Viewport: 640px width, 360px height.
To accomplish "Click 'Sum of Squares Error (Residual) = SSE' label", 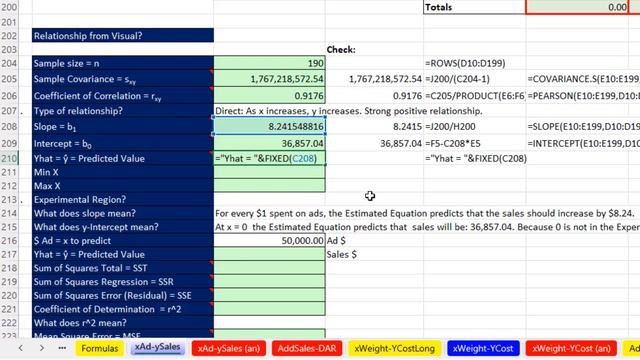I will tap(112, 295).
